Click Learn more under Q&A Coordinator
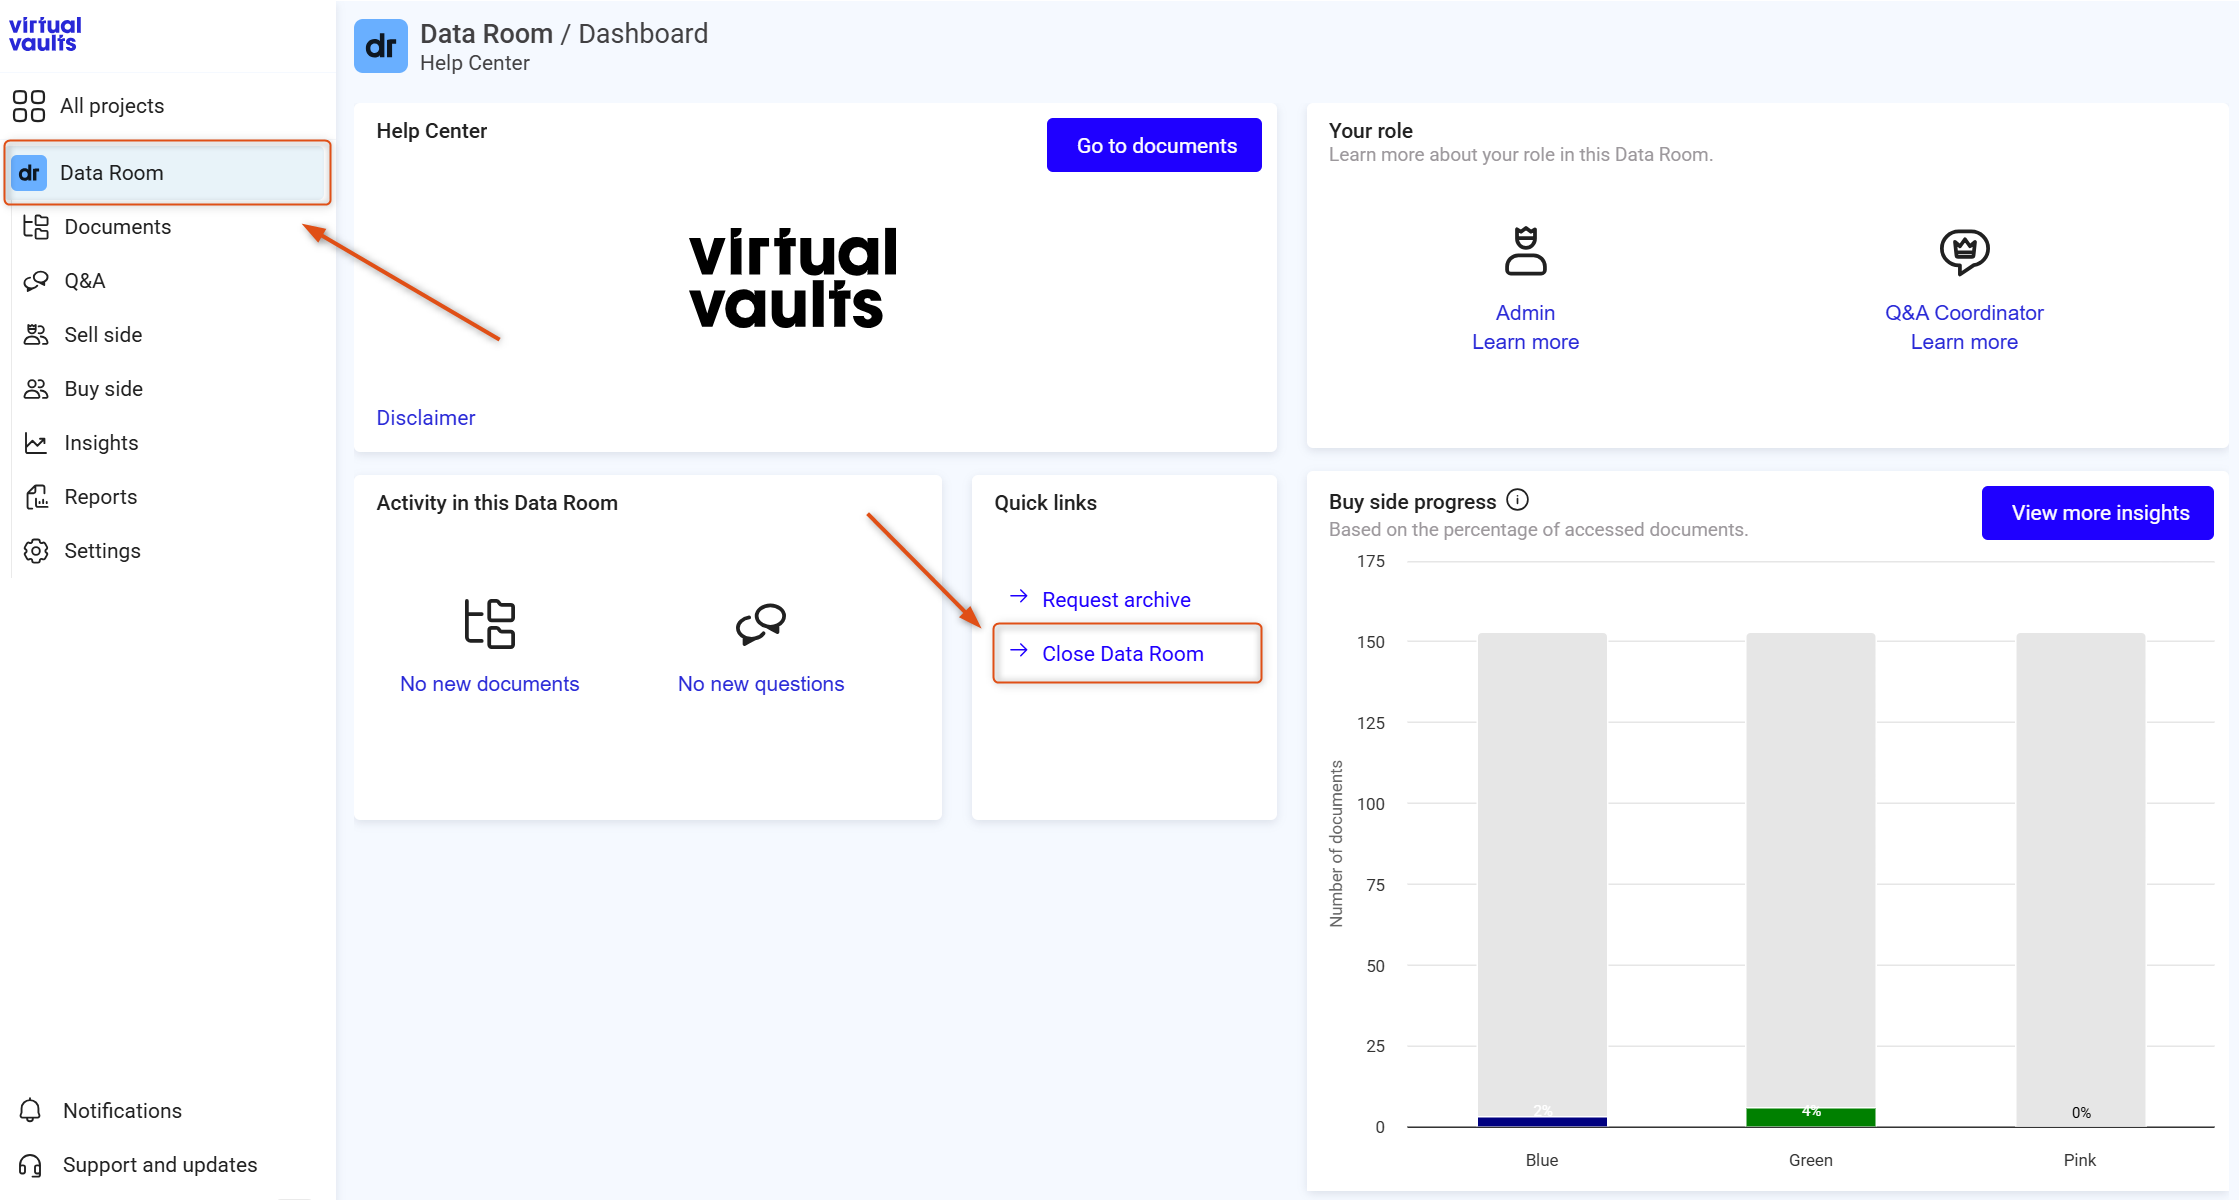Image resolution: width=2239 pixels, height=1200 pixels. 1964,342
